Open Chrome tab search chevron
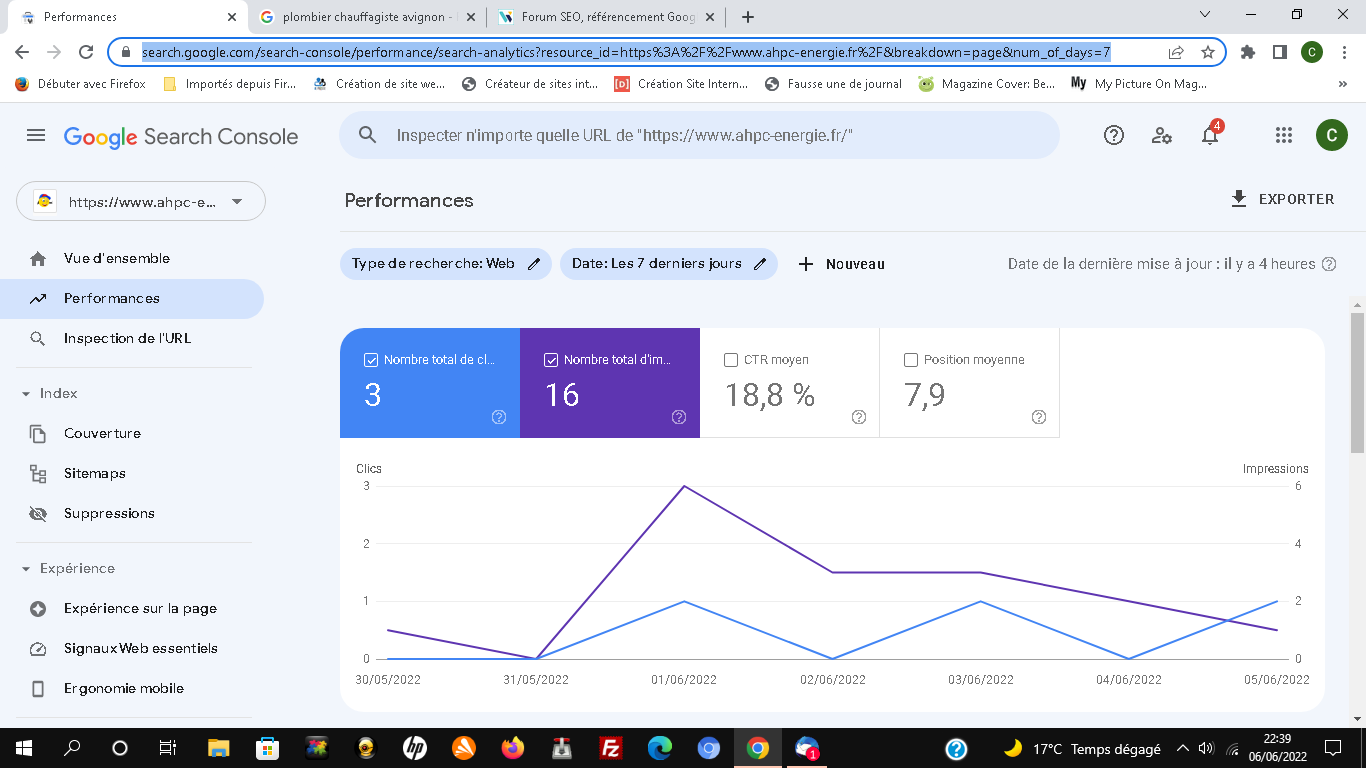1366x768 pixels. click(x=1205, y=15)
